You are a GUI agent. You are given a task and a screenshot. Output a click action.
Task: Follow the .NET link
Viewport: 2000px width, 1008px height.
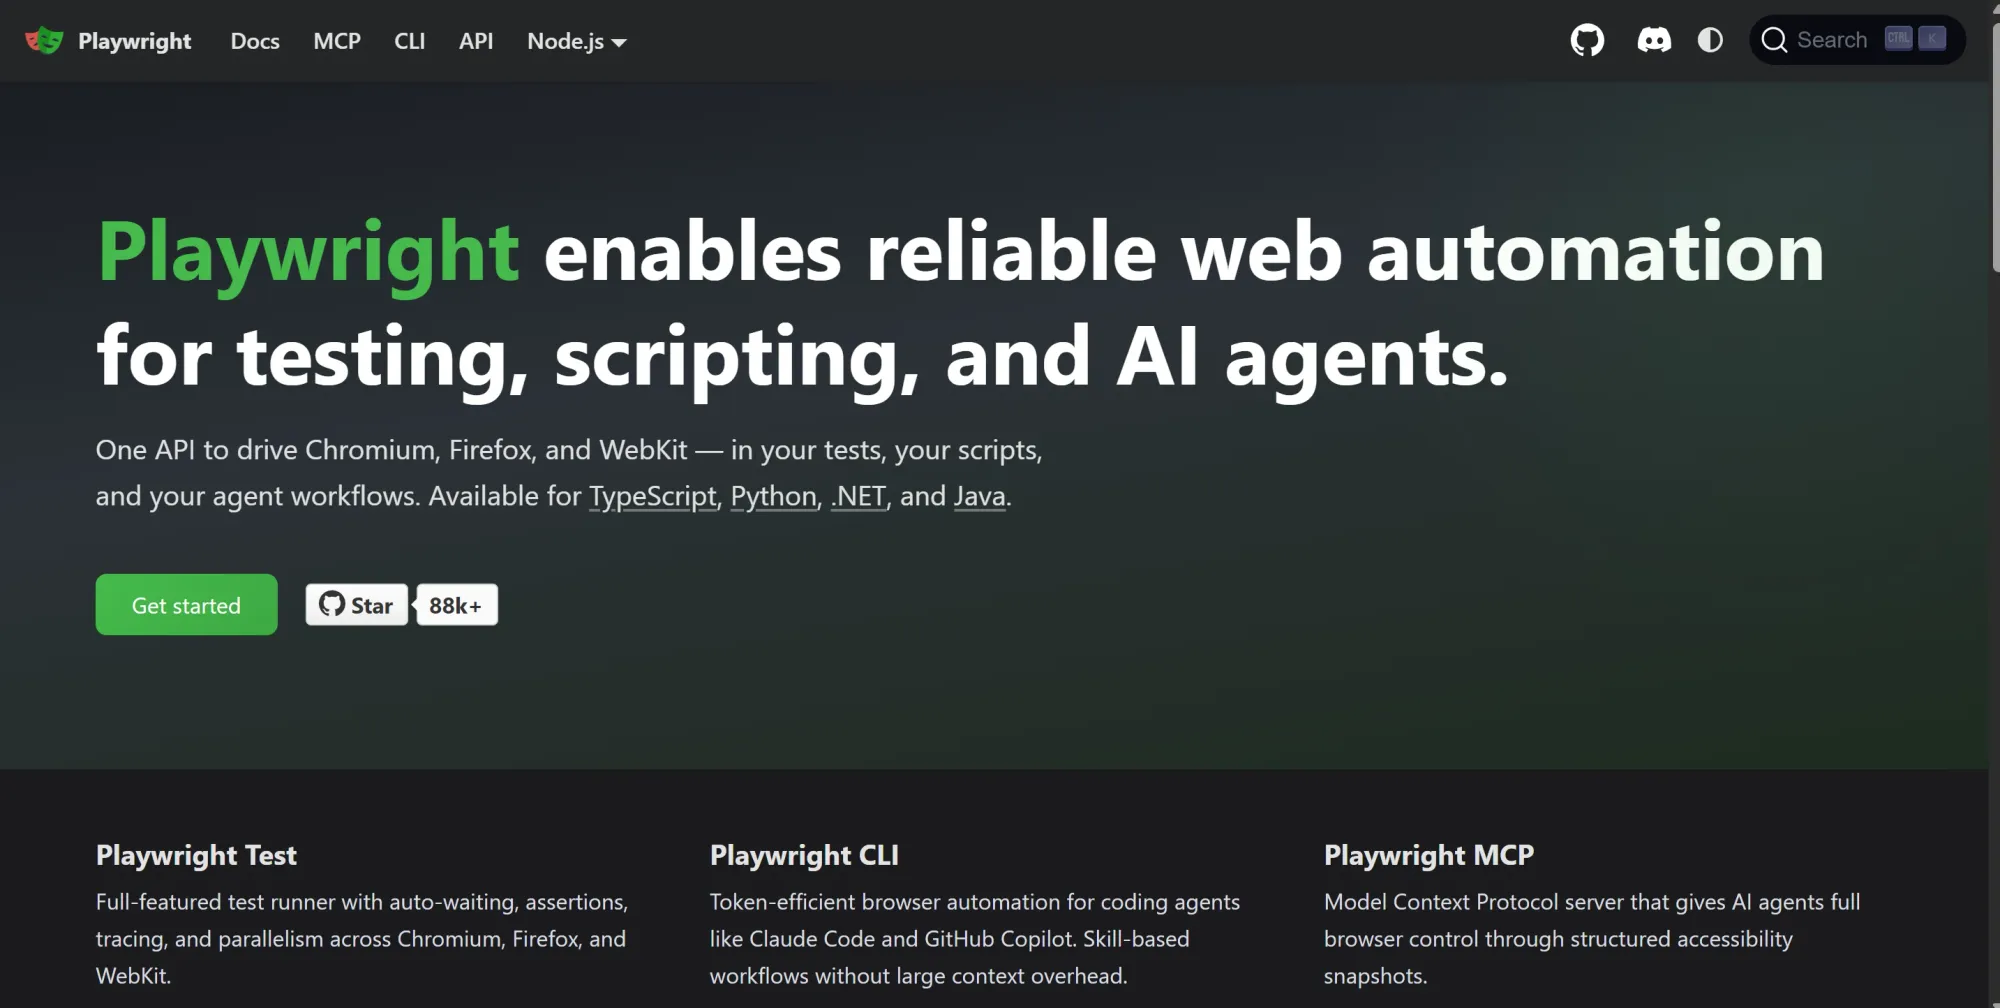pyautogui.click(x=858, y=496)
